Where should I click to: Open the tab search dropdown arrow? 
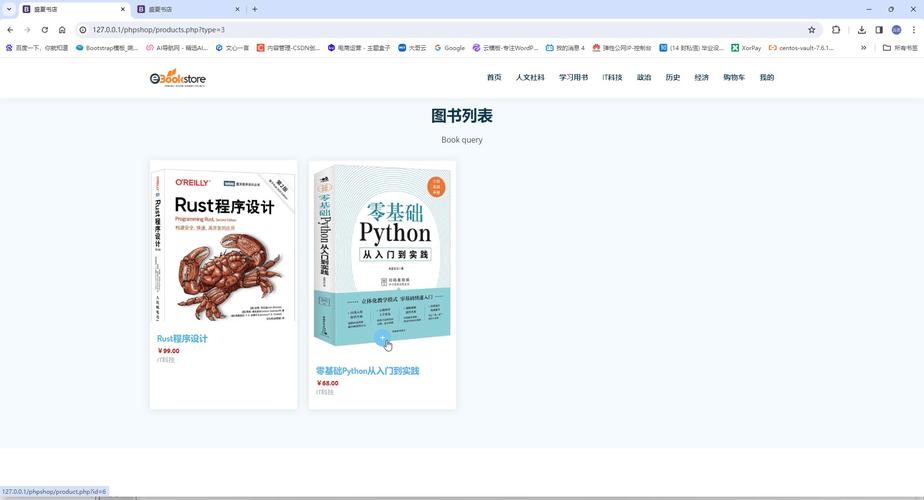(9, 9)
